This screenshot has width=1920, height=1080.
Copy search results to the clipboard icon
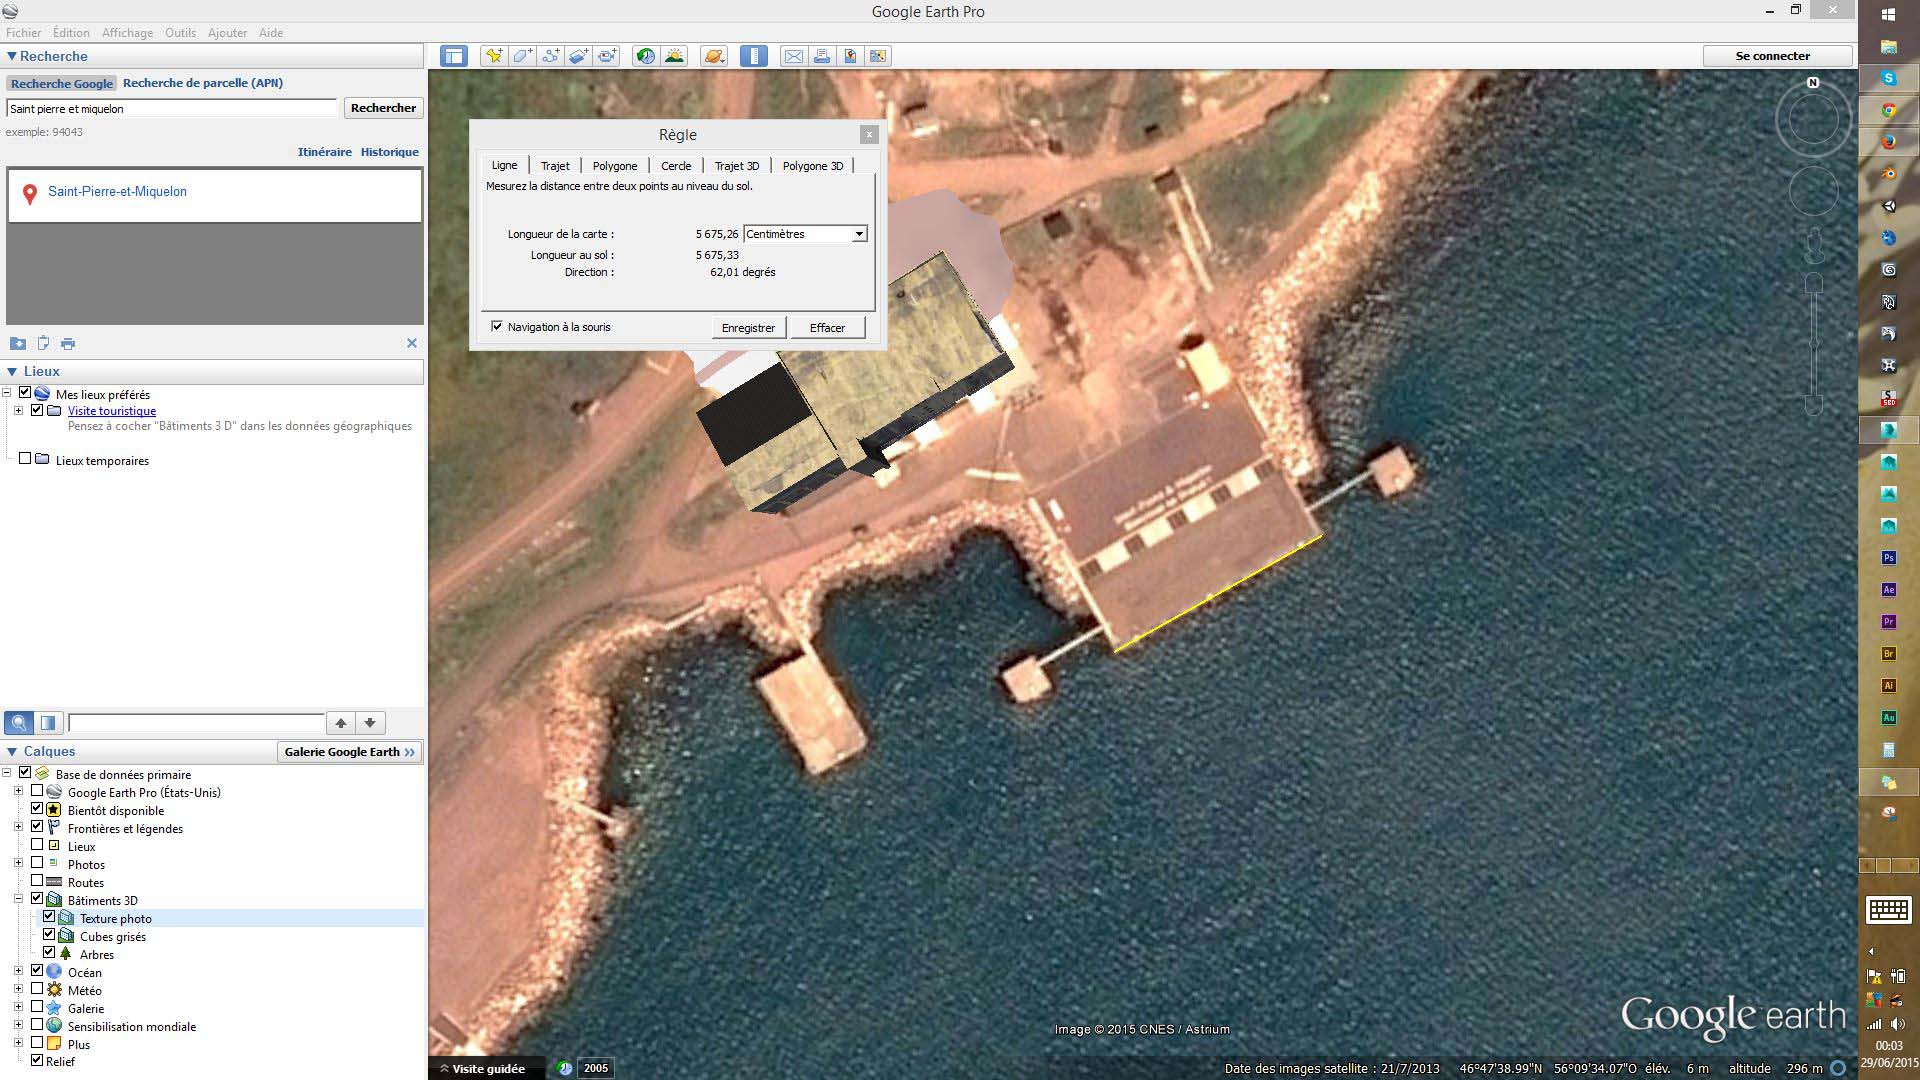43,343
